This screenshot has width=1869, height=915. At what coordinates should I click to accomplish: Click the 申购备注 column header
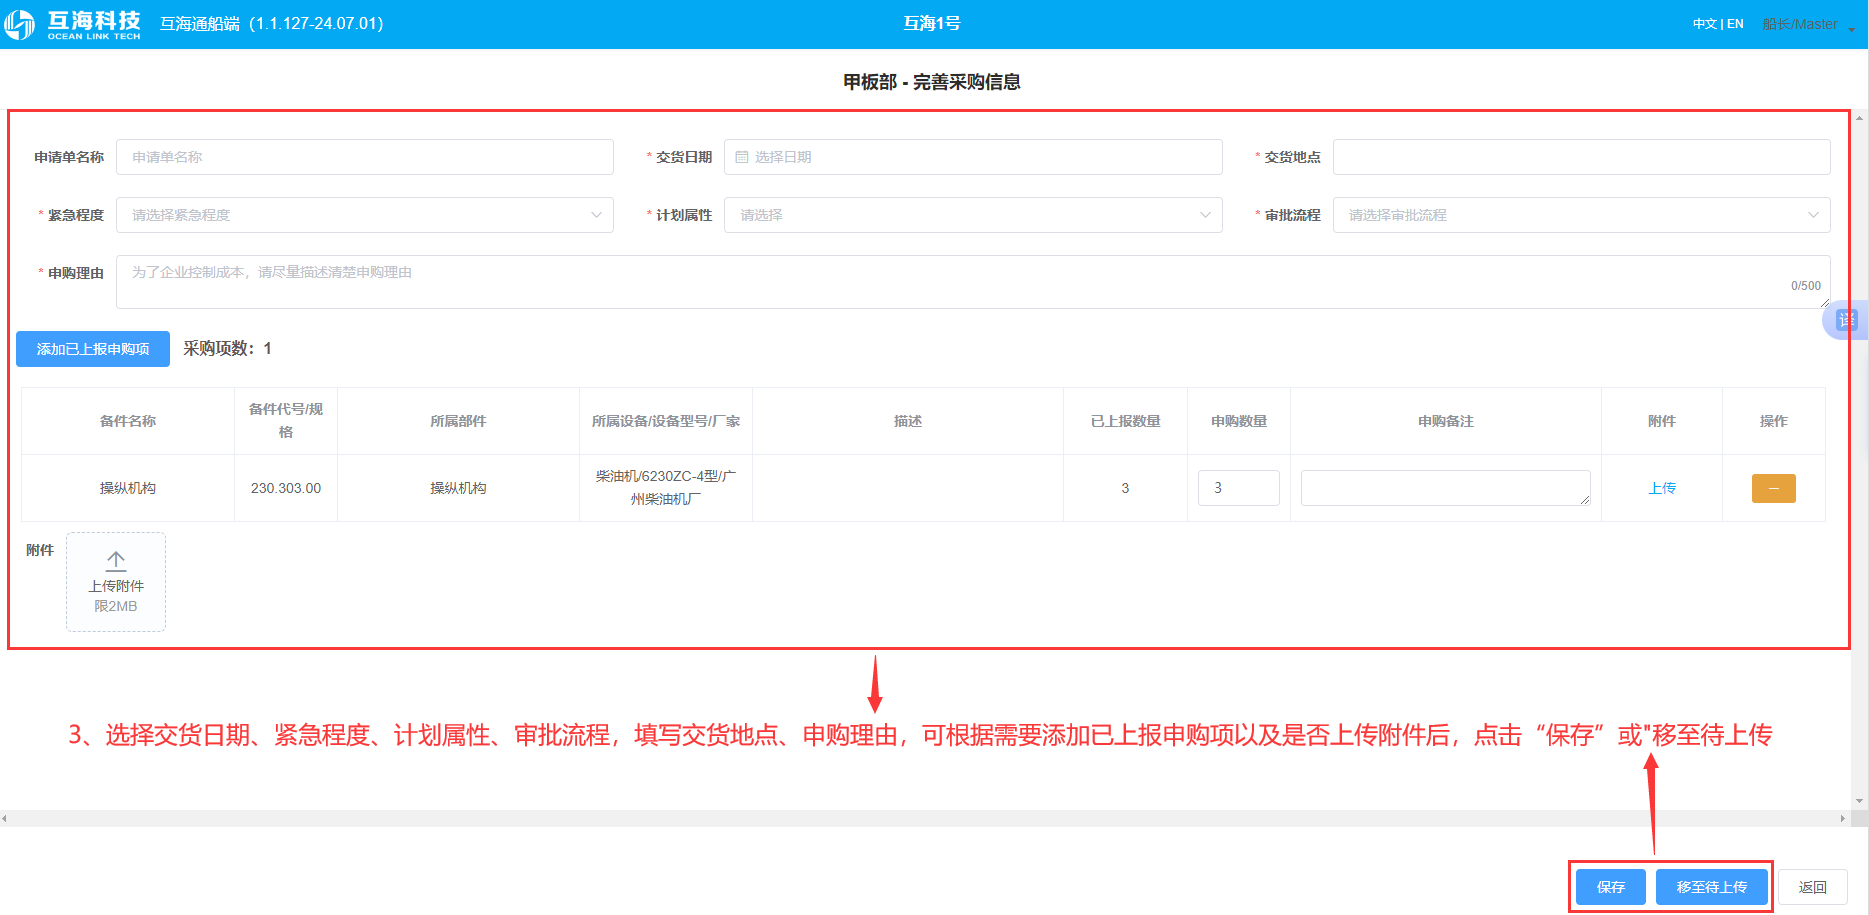coord(1445,421)
